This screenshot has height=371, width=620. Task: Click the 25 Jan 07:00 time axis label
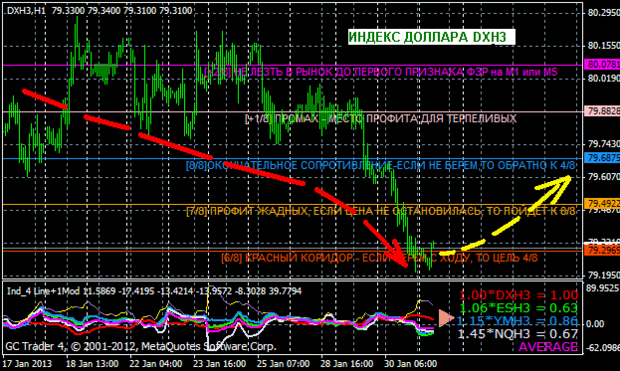pyautogui.click(x=283, y=363)
